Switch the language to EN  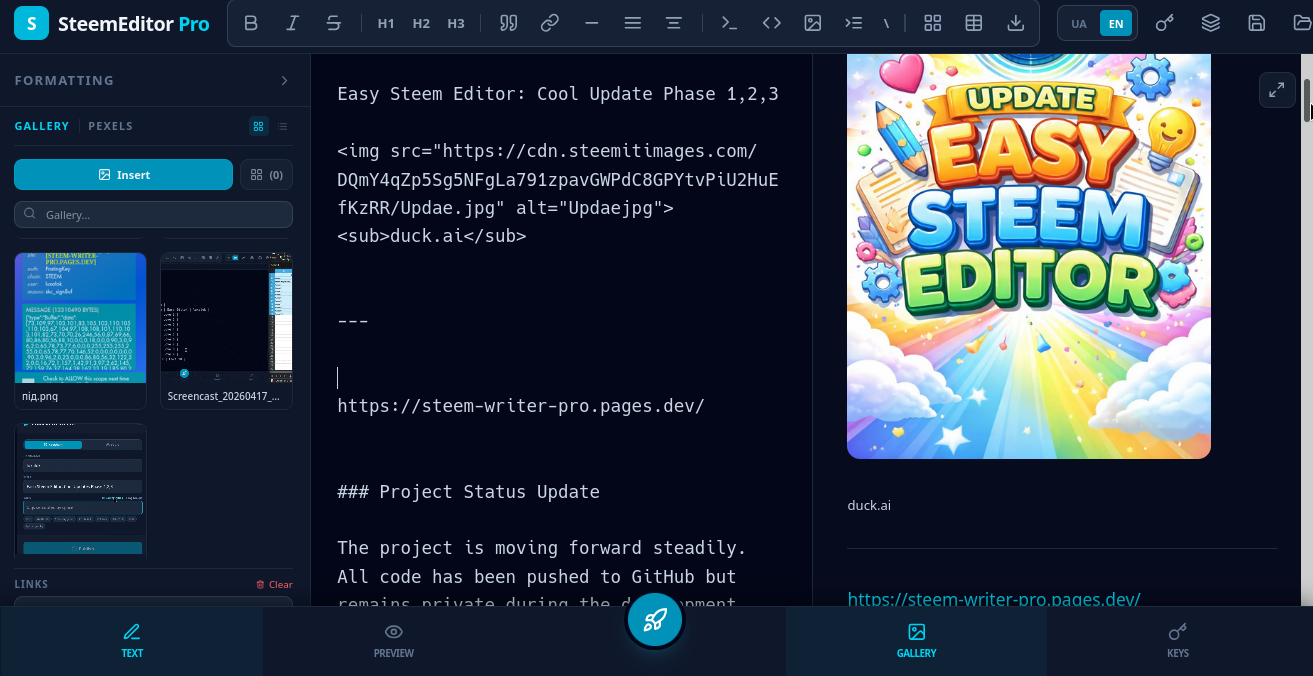[x=1116, y=24]
